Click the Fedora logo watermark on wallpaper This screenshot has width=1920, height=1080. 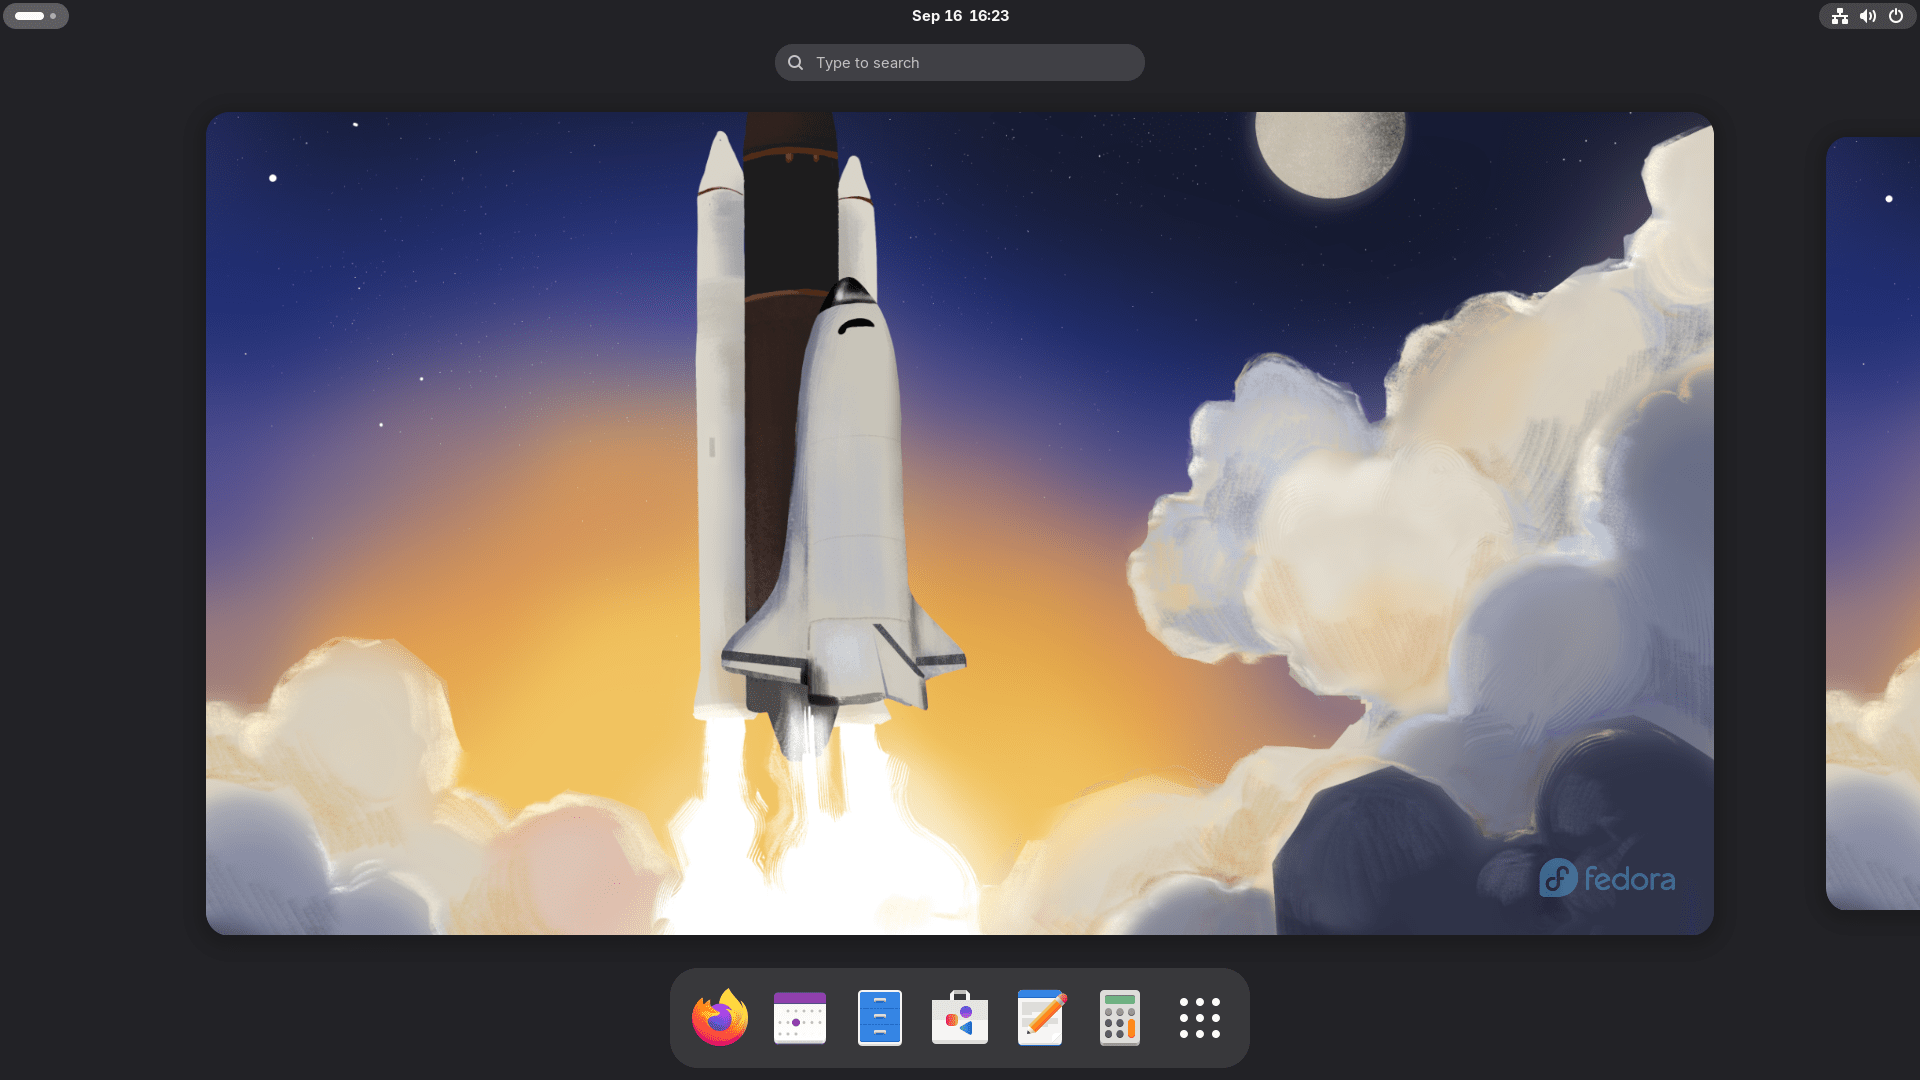coord(1605,879)
